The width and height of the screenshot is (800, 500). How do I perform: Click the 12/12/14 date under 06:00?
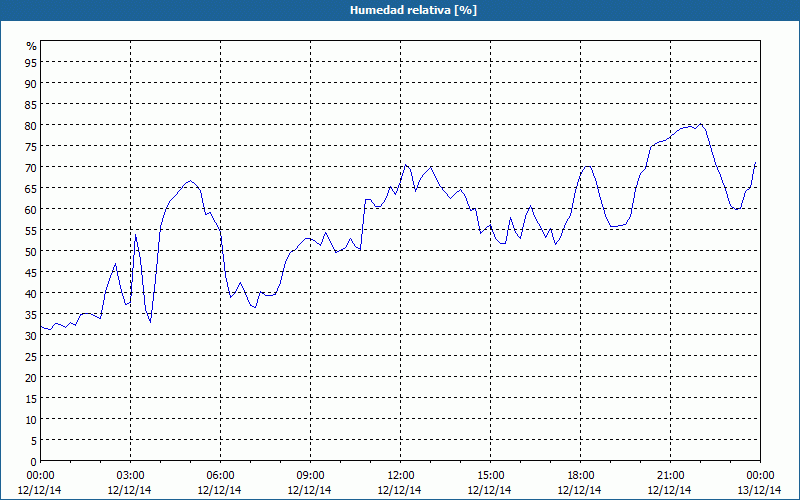(219, 490)
